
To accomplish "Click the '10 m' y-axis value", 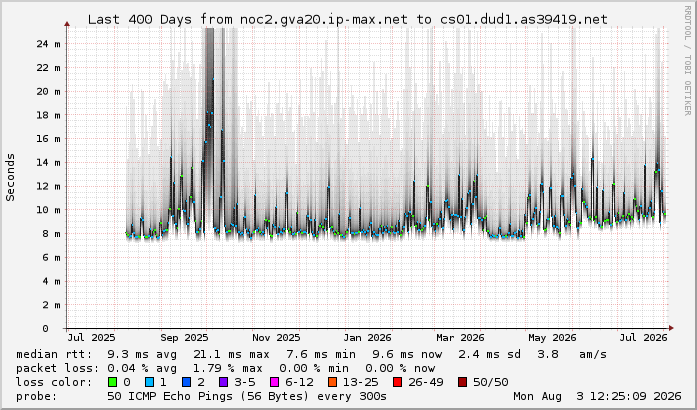I will pyautogui.click(x=48, y=210).
